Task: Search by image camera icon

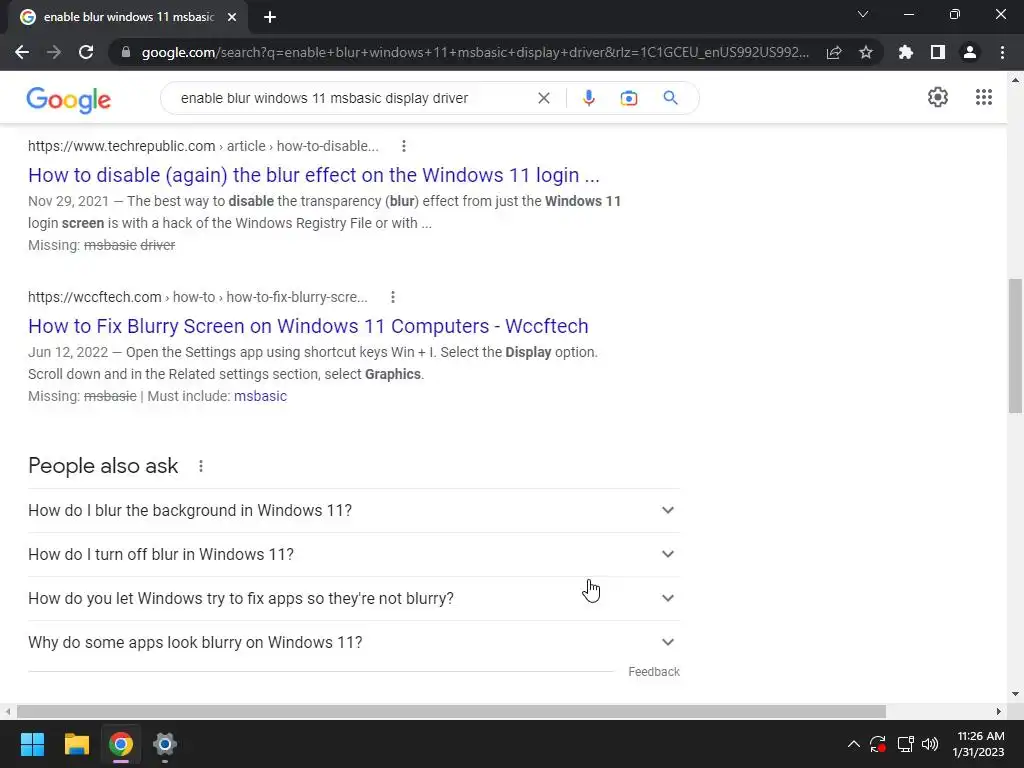Action: click(629, 98)
